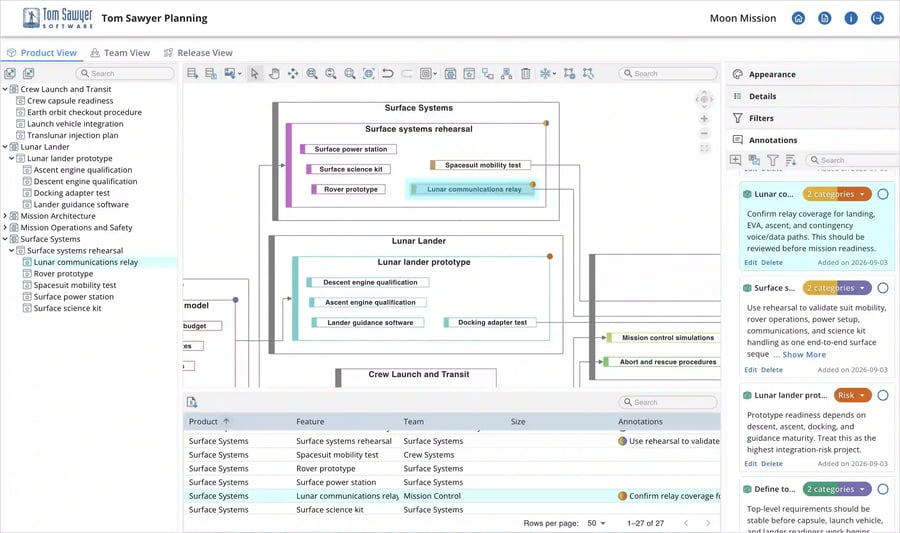Open the rows per page 50 dropdown
The width and height of the screenshot is (900, 533).
tap(597, 523)
